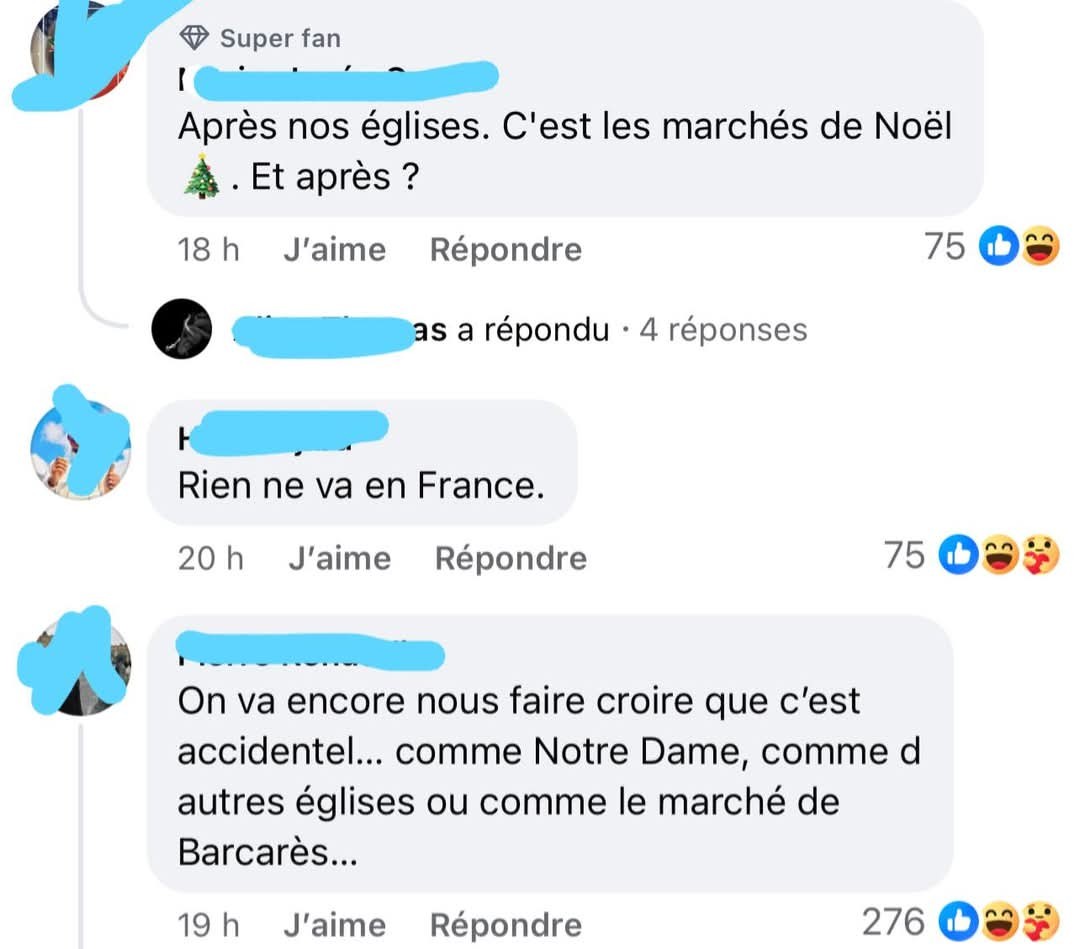Click the Super fan diamond badge icon
Image resolution: width=1080 pixels, height=949 pixels.
pyautogui.click(x=194, y=38)
